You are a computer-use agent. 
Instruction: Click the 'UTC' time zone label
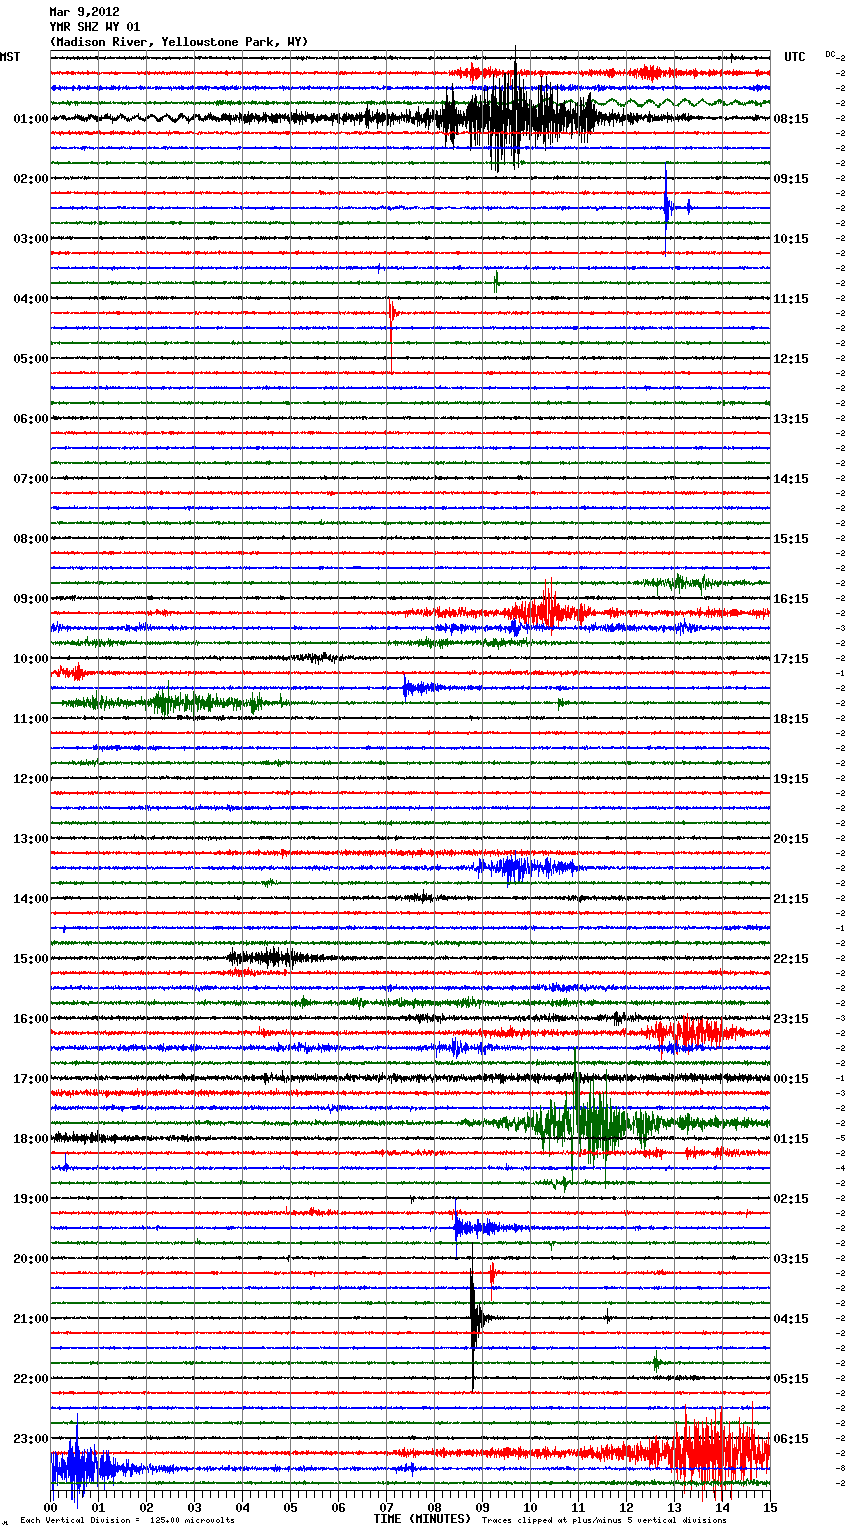tap(794, 57)
